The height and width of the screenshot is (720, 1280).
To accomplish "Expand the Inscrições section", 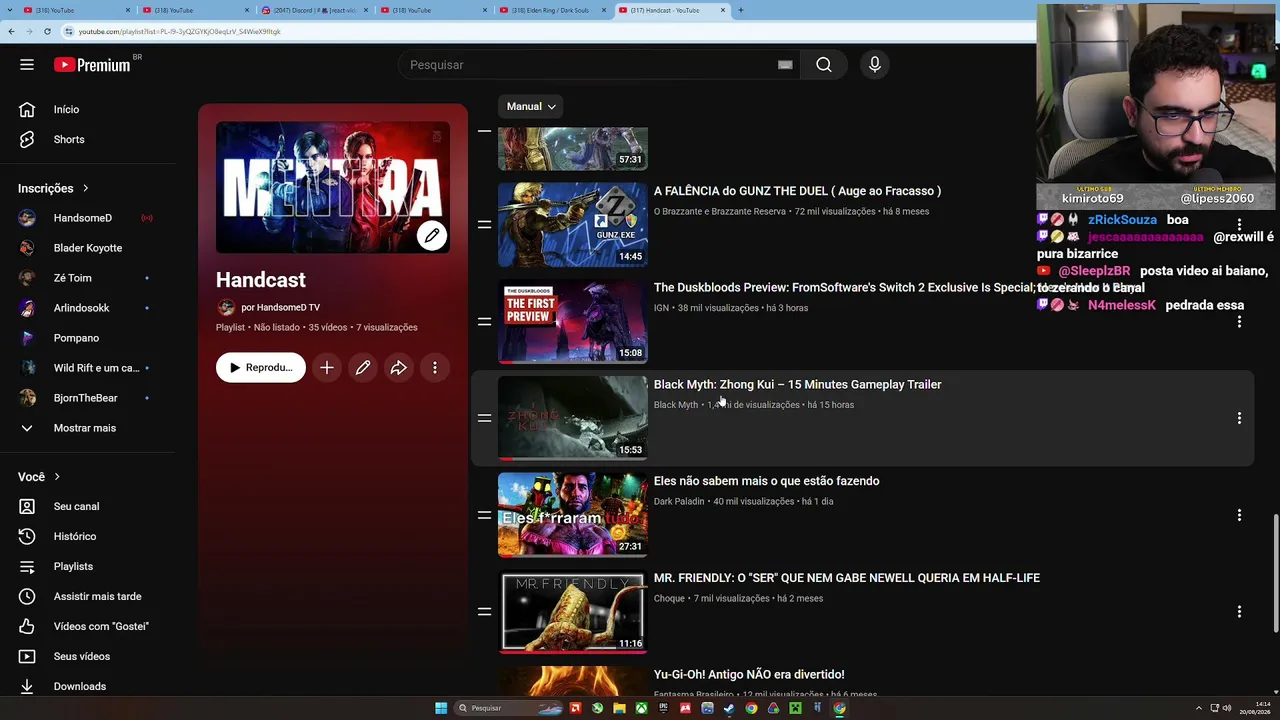I will pyautogui.click(x=53, y=188).
